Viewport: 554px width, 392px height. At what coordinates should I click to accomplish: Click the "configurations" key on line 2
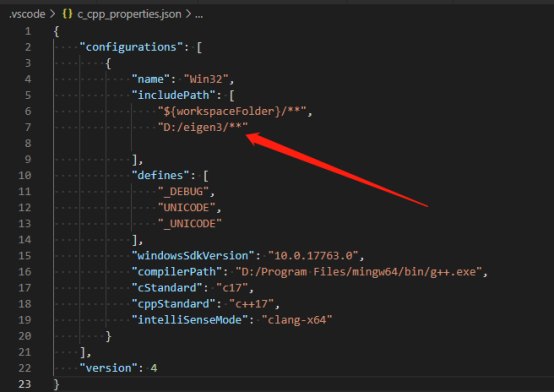click(x=131, y=47)
